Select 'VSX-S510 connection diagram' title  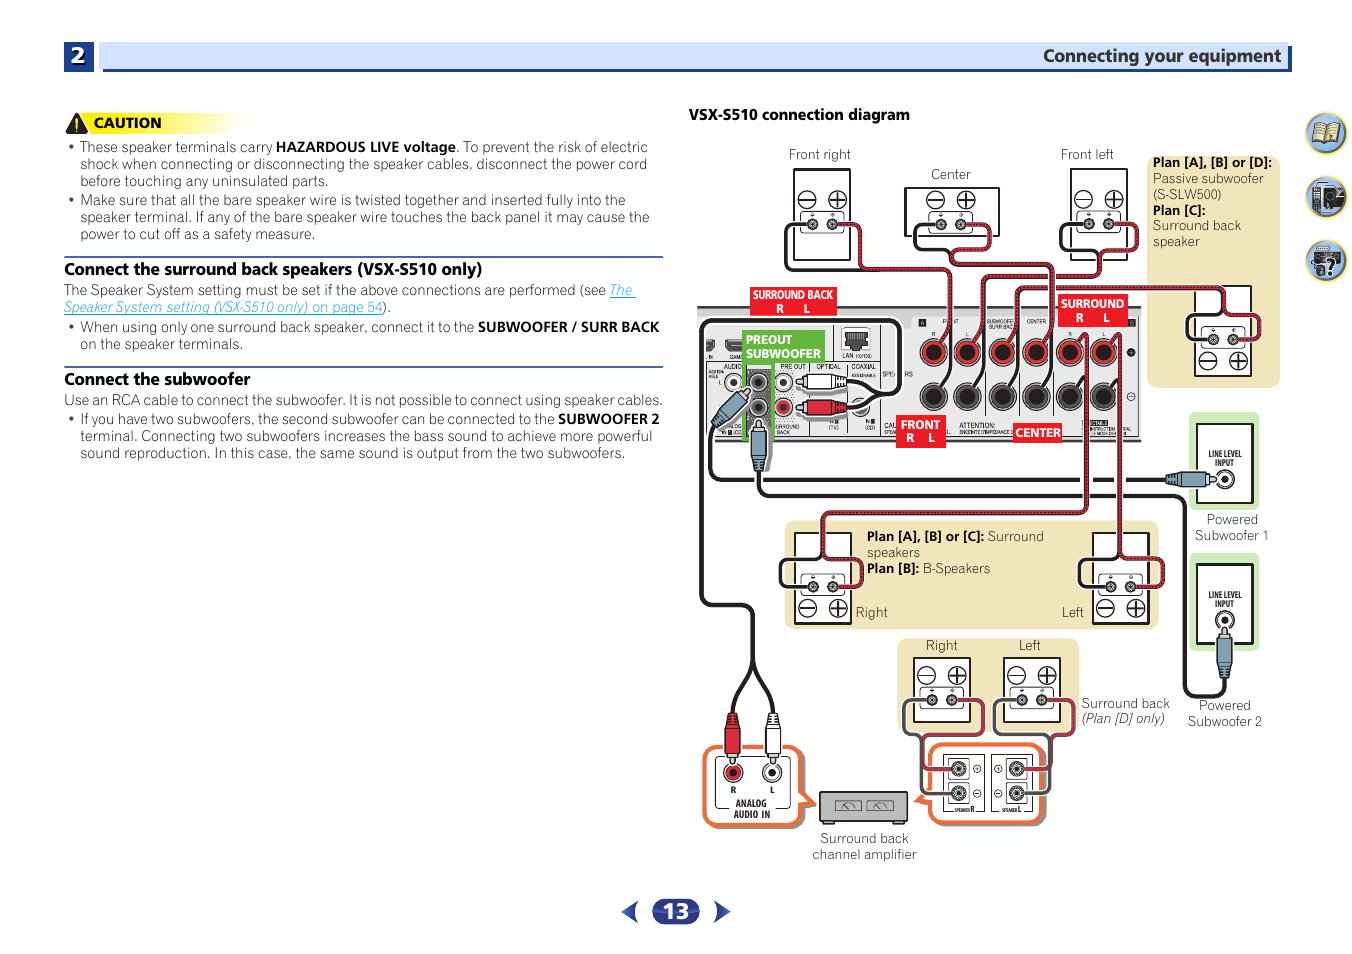799,115
